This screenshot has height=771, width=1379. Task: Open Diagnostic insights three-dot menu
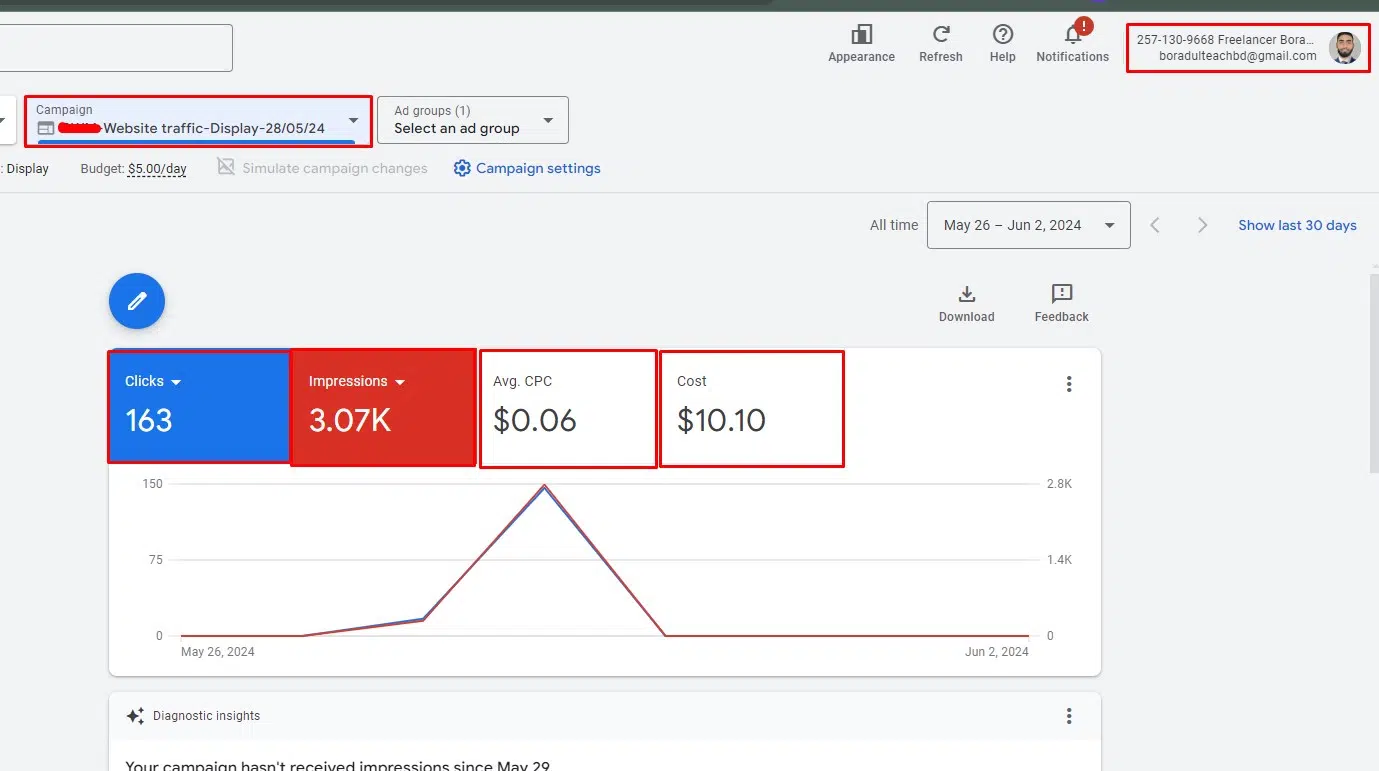pyautogui.click(x=1069, y=716)
